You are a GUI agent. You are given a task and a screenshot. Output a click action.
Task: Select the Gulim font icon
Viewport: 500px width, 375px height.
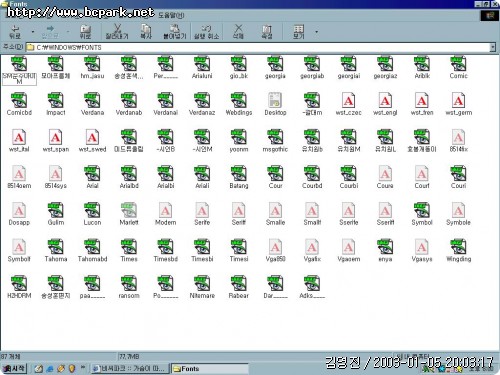tap(56, 214)
